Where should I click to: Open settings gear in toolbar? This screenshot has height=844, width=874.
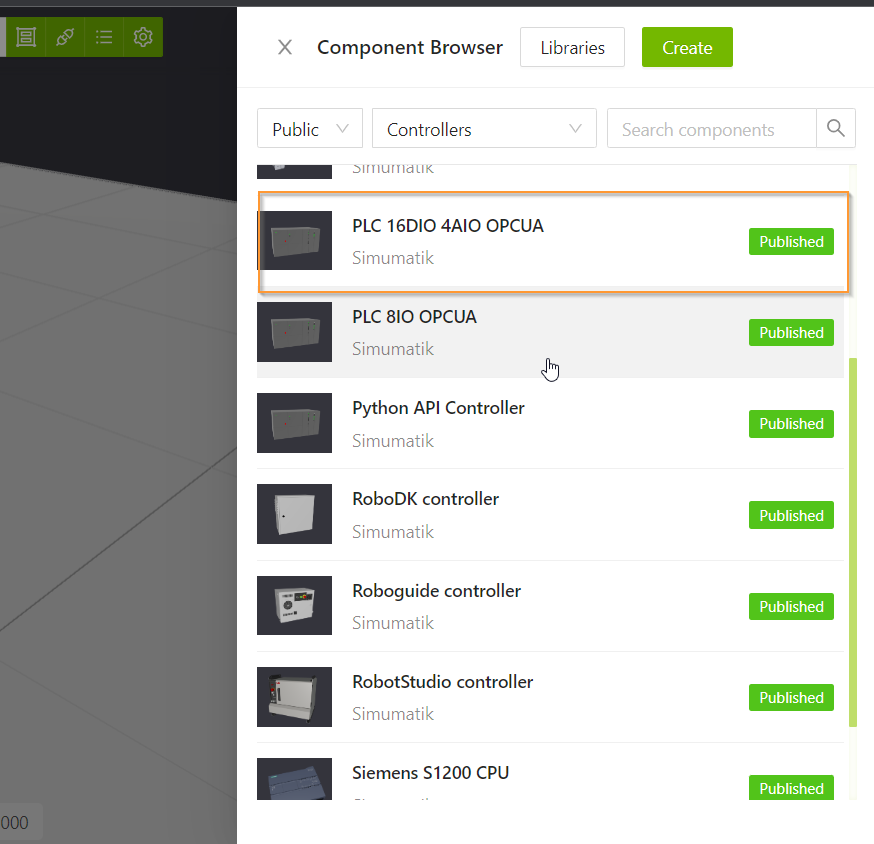coord(143,37)
